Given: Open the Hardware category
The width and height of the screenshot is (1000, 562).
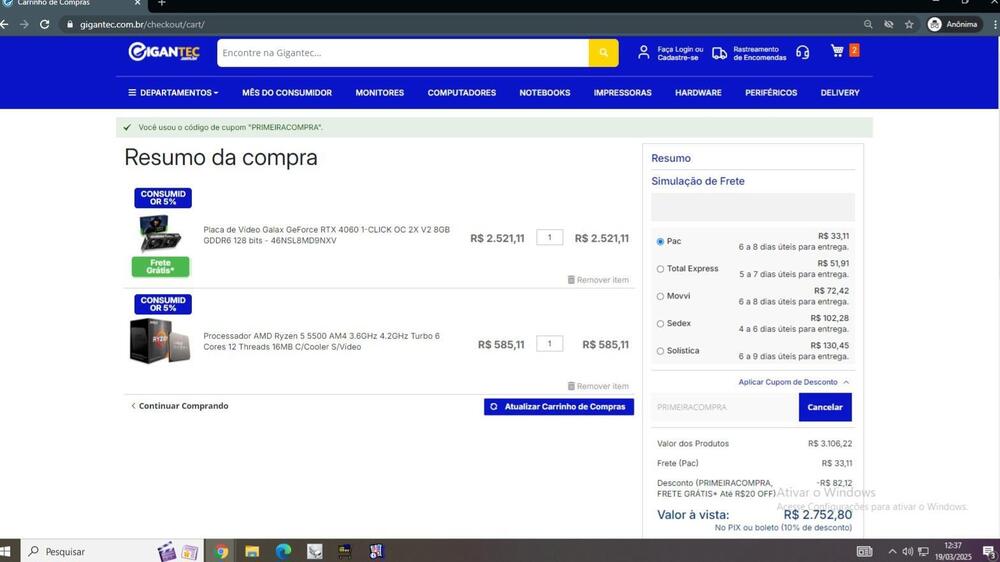Looking at the screenshot, I should pyautogui.click(x=698, y=92).
